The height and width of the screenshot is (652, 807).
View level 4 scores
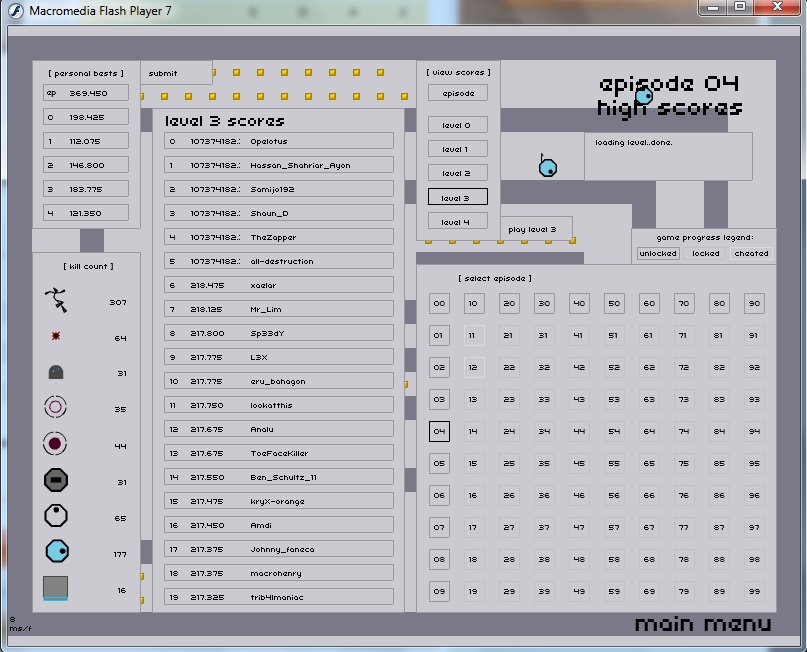click(457, 221)
